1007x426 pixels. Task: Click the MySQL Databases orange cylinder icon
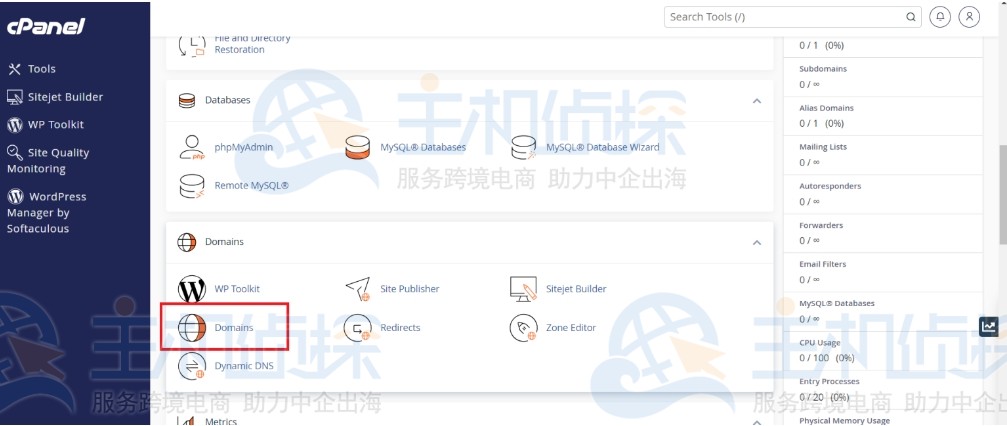[357, 148]
